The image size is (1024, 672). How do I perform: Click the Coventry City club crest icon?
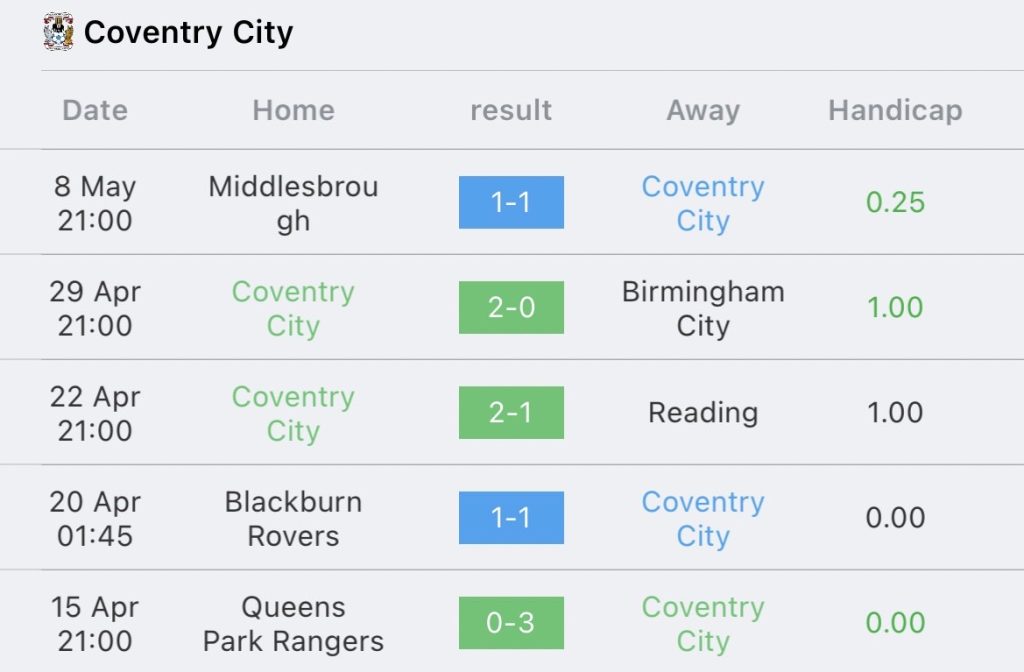coord(58,31)
